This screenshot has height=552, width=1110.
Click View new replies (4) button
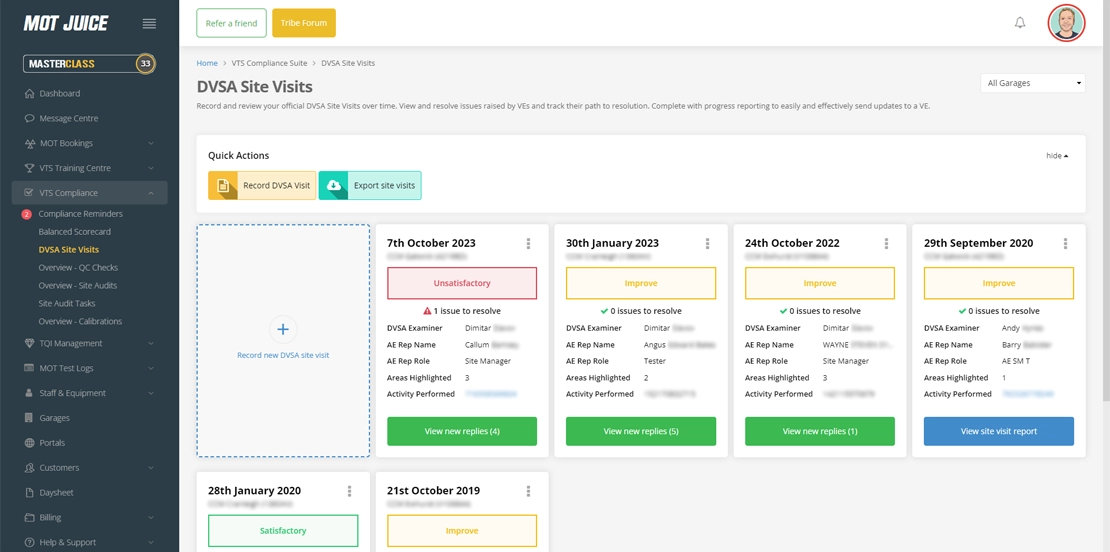point(462,431)
